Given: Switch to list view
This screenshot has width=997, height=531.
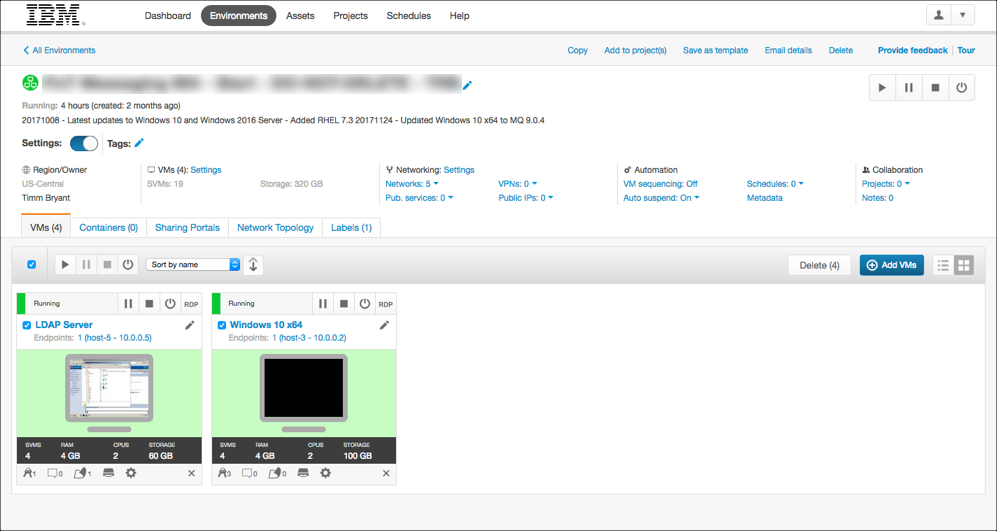Looking at the screenshot, I should tap(944, 265).
